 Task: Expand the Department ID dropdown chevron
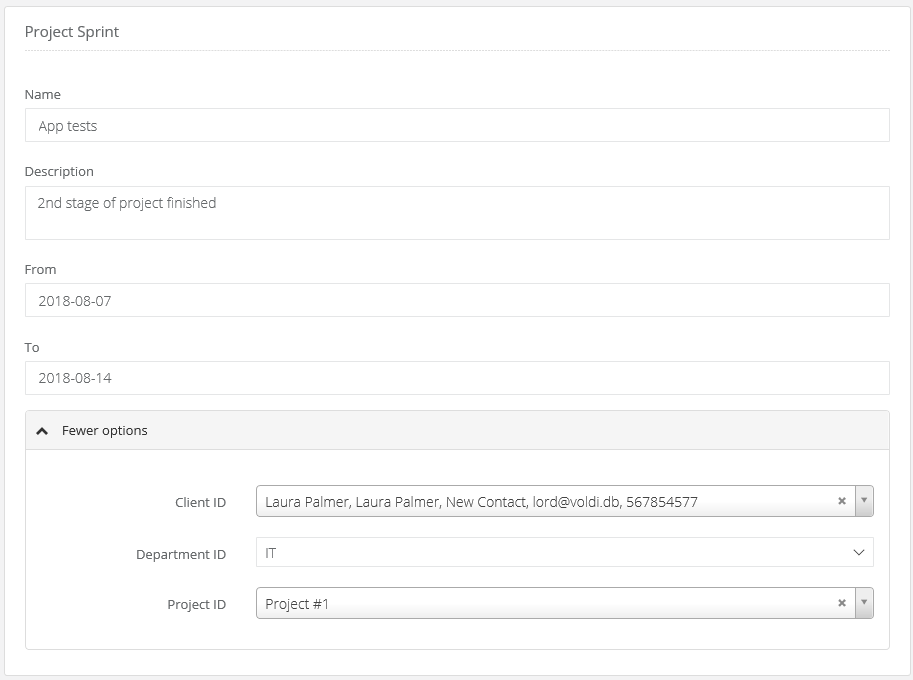click(858, 553)
